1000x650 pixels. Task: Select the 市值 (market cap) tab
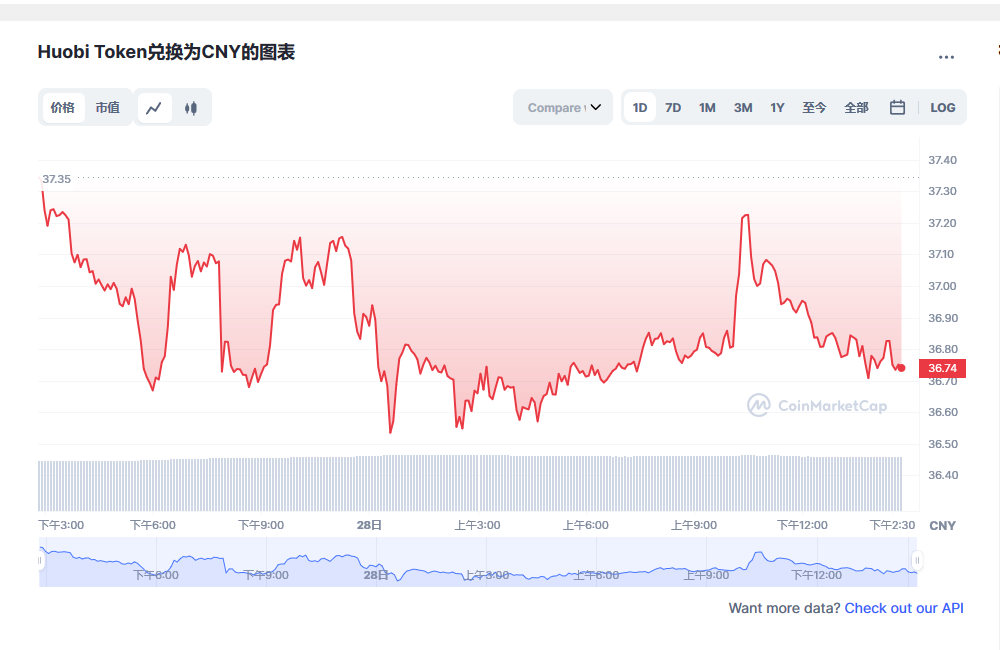point(108,108)
